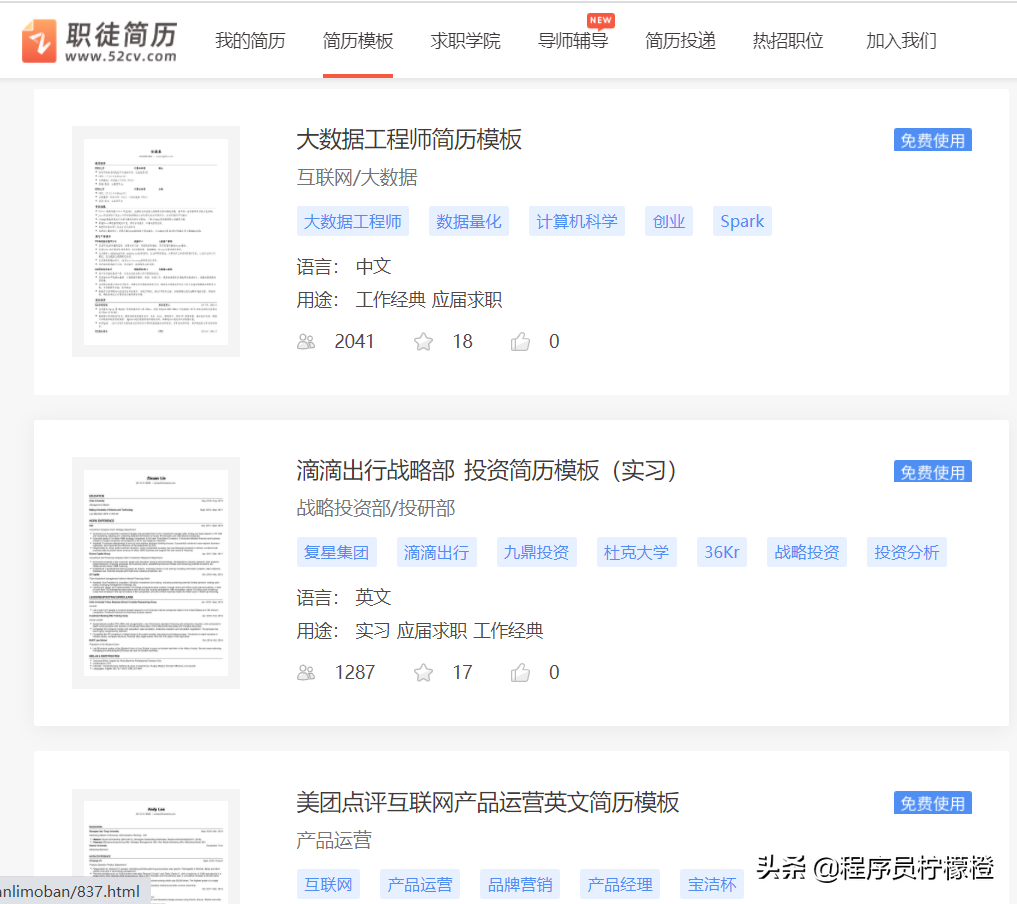Viewport: 1017px width, 904px height.
Task: Select the Spark tag link
Action: pyautogui.click(x=741, y=220)
